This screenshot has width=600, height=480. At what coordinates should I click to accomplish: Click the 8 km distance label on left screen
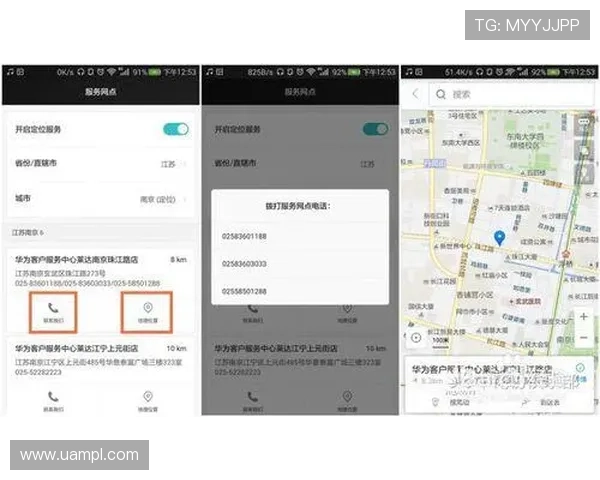pyautogui.click(x=178, y=260)
